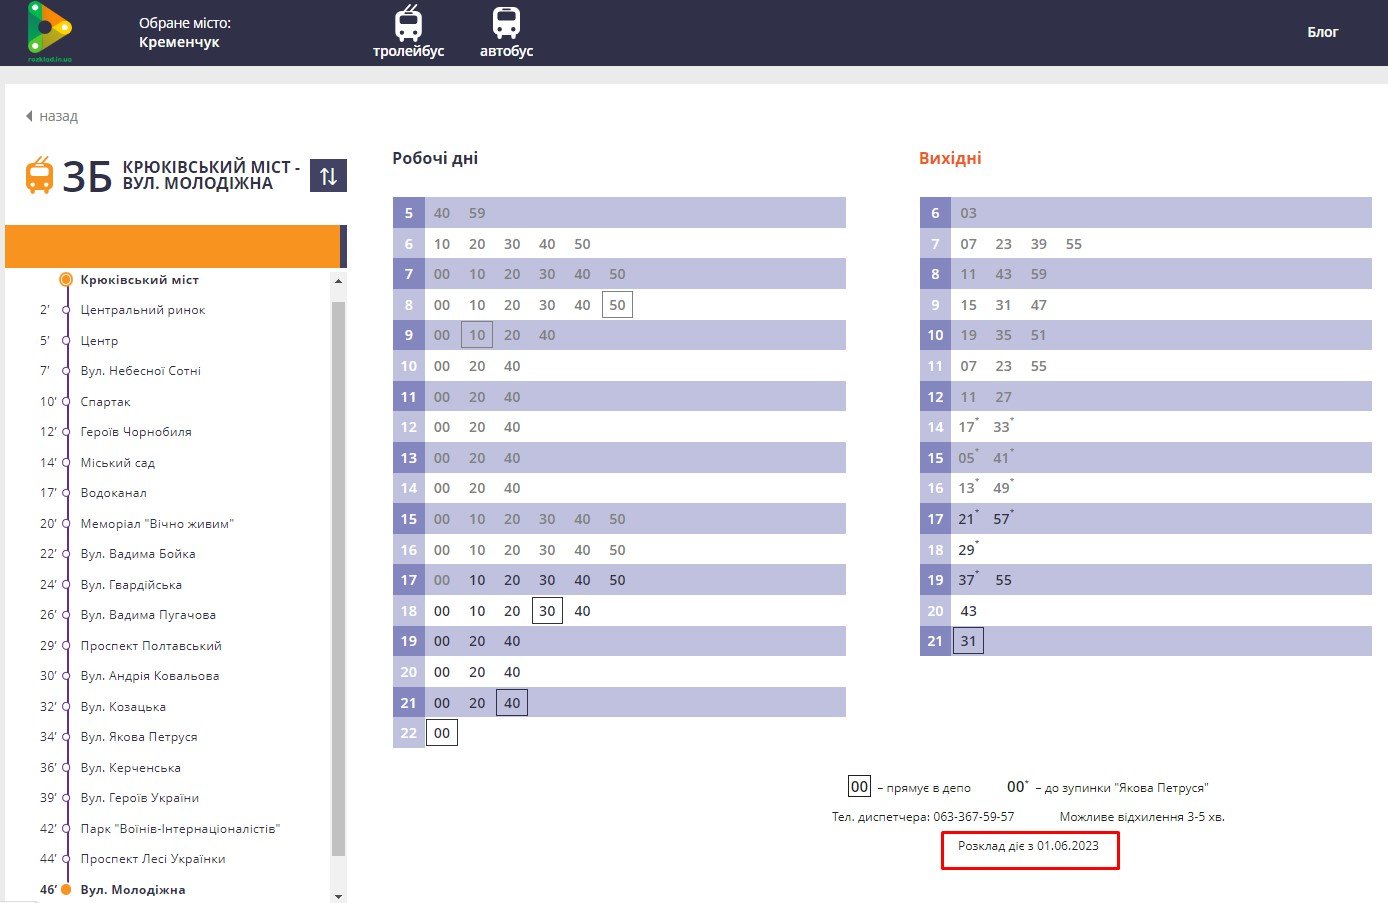Click the Вул. Молодіжна end stop marker
This screenshot has width=1388, height=903.
pyautogui.click(x=66, y=889)
